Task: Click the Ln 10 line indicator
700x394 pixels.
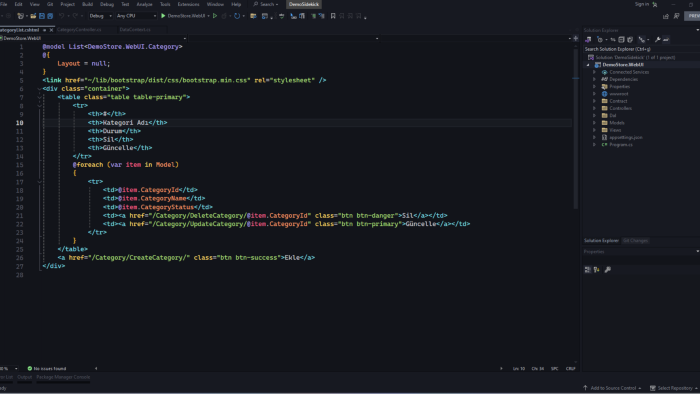Action: pyautogui.click(x=519, y=369)
